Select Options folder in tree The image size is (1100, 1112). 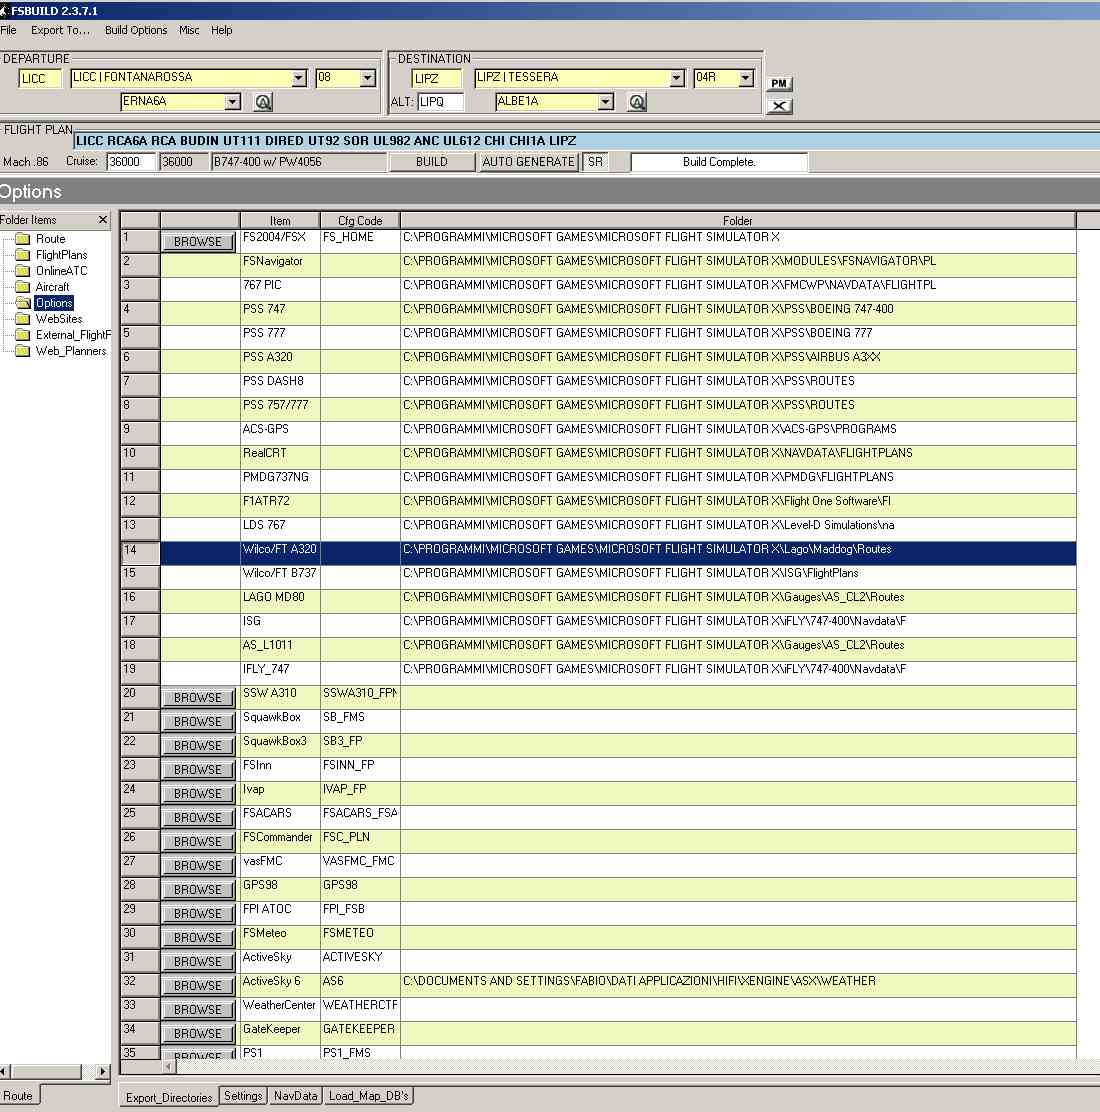click(x=54, y=303)
